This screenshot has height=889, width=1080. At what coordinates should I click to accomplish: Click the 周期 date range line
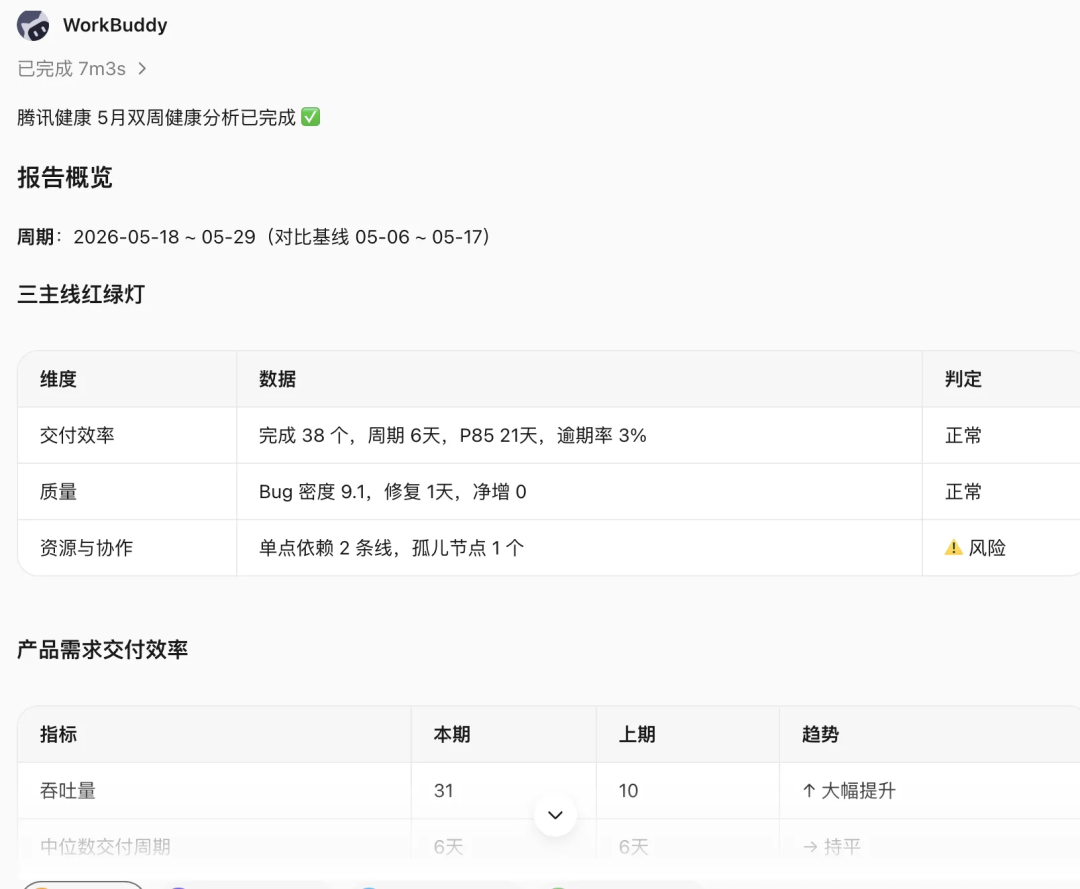tap(253, 237)
